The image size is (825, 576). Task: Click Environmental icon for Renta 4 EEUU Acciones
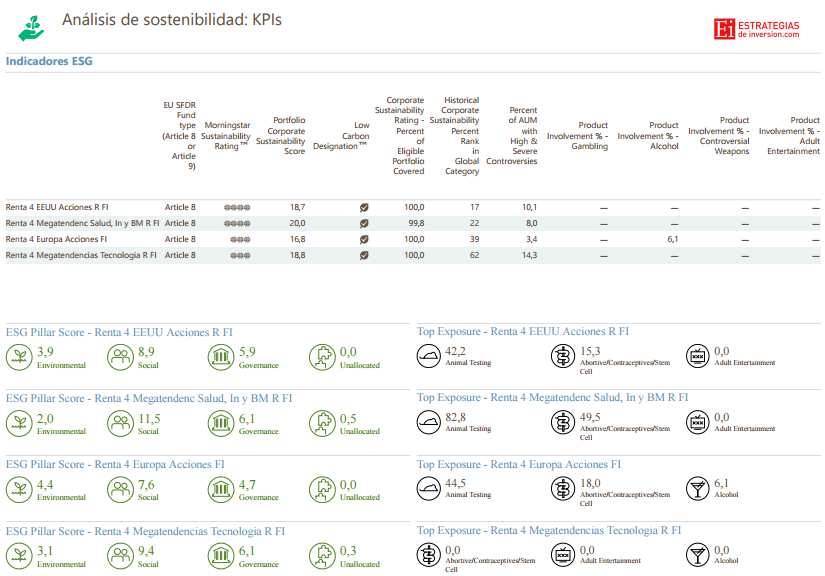[x=19, y=356]
